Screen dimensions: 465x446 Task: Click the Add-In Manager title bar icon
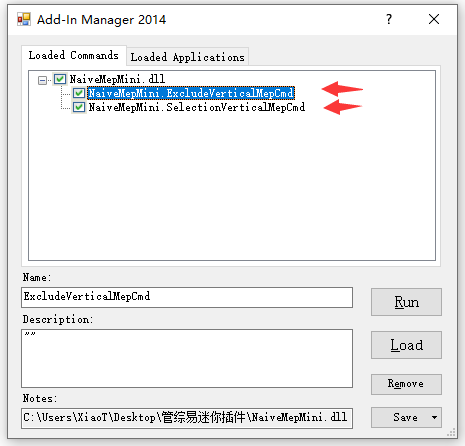click(24, 19)
